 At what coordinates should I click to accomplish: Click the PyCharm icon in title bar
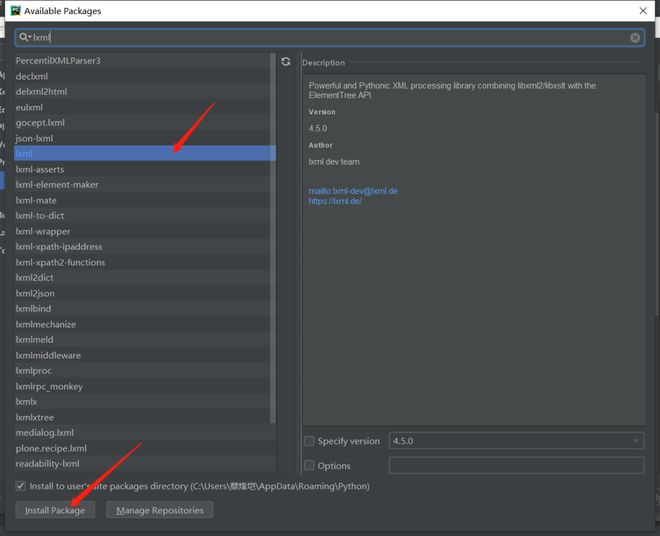(x=13, y=11)
